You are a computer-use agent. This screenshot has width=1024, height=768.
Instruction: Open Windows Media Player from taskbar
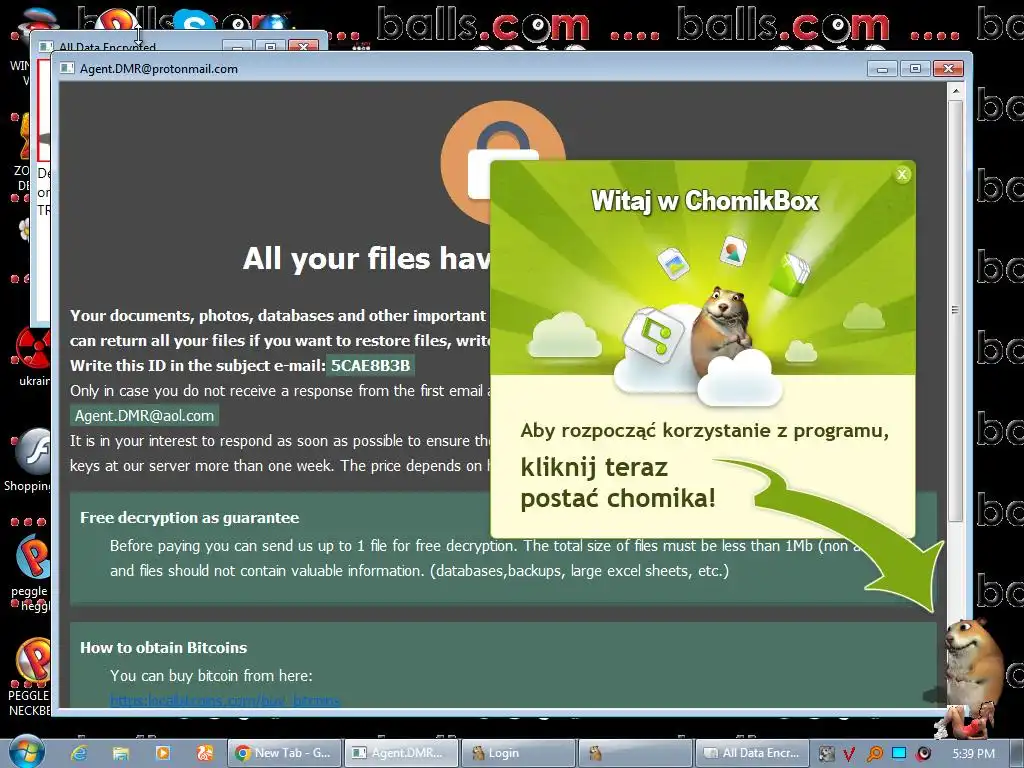pyautogui.click(x=163, y=753)
